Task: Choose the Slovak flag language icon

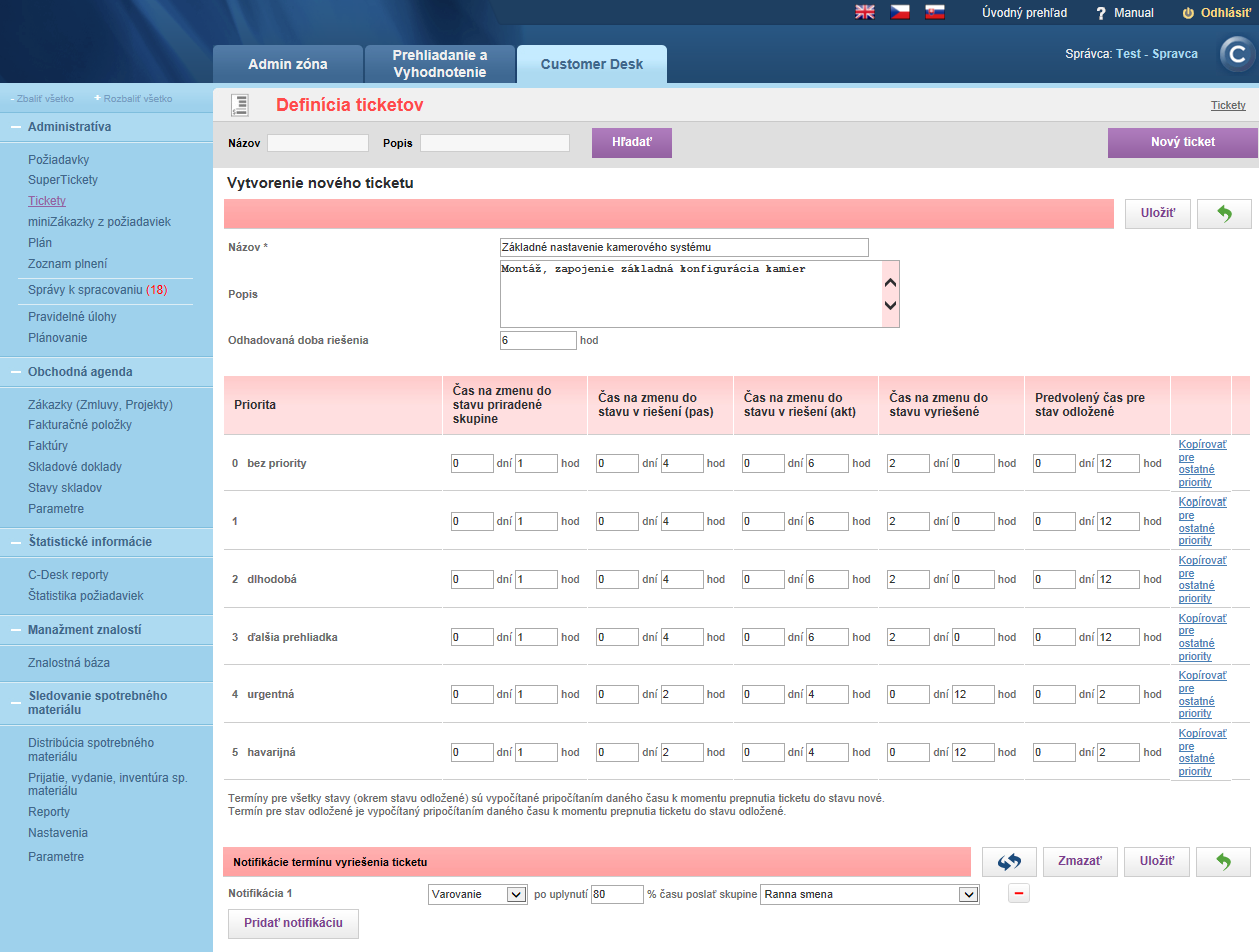Action: 935,13
